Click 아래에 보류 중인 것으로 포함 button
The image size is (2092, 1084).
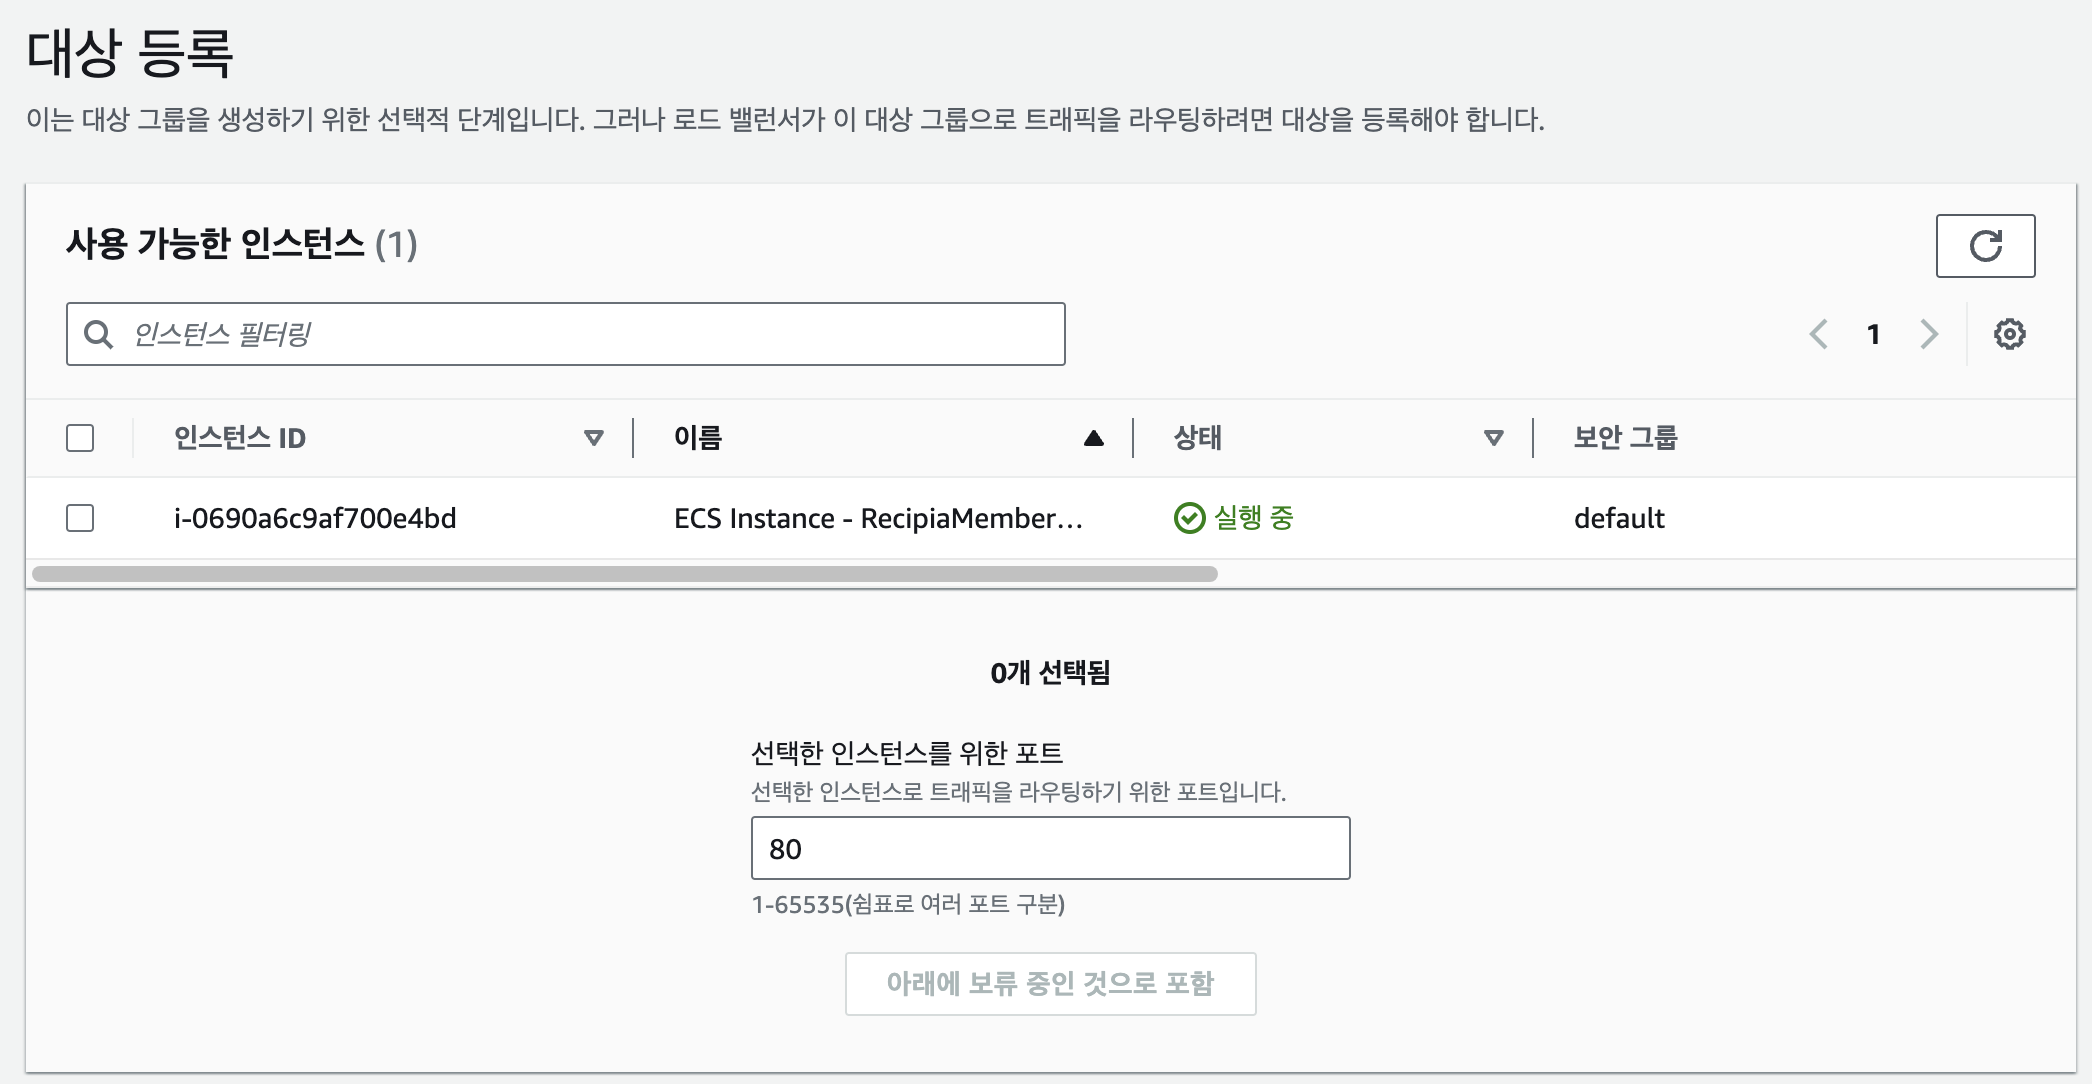click(x=1050, y=985)
